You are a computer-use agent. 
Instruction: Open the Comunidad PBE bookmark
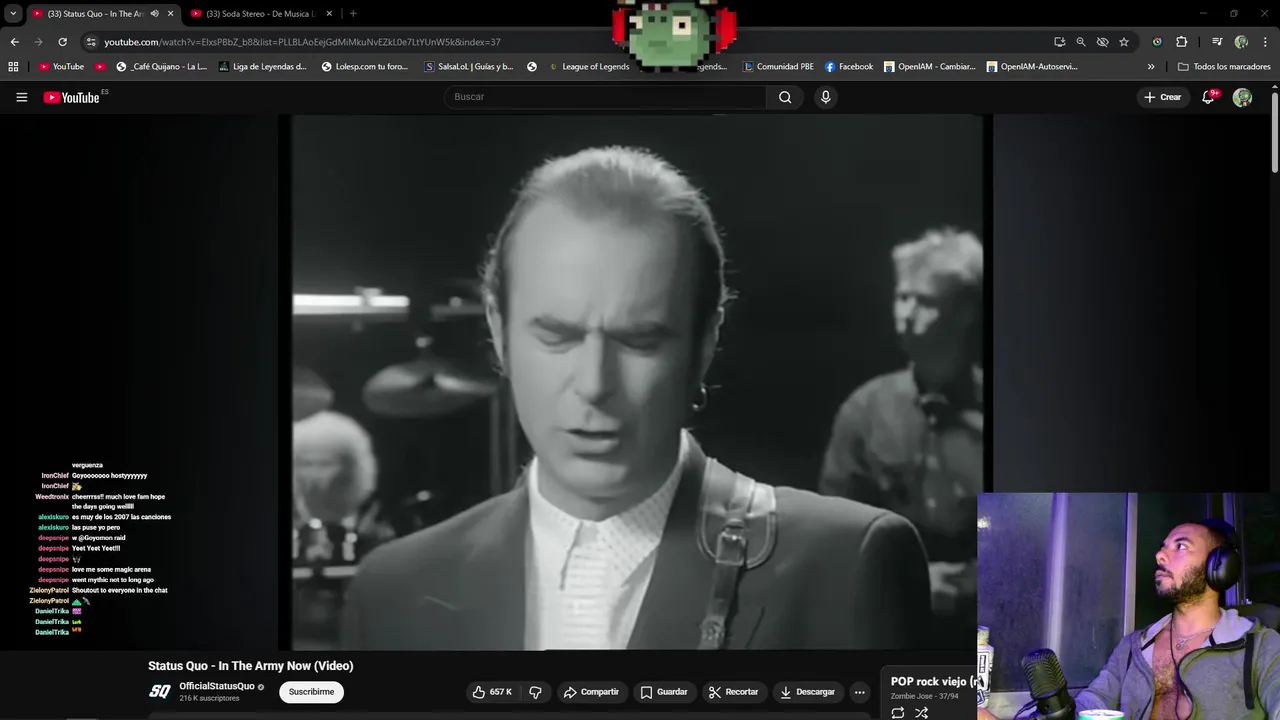[x=778, y=67]
